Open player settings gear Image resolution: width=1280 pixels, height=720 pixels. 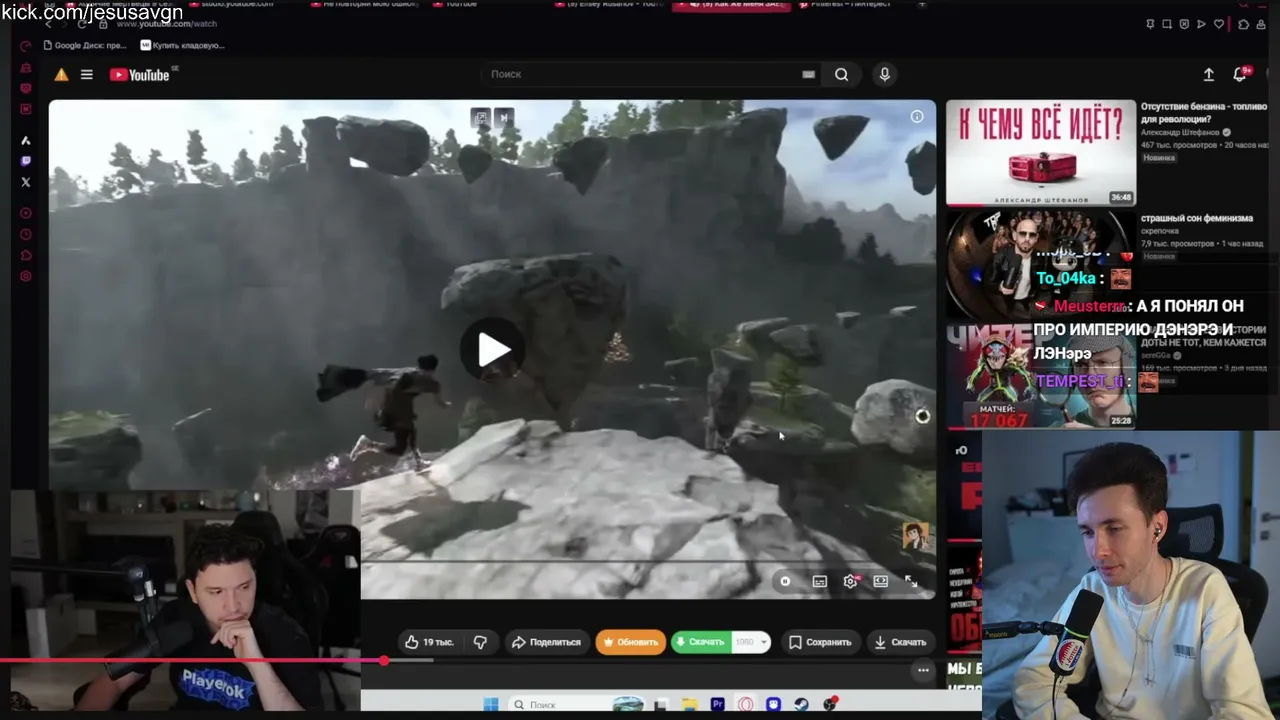pyautogui.click(x=850, y=581)
